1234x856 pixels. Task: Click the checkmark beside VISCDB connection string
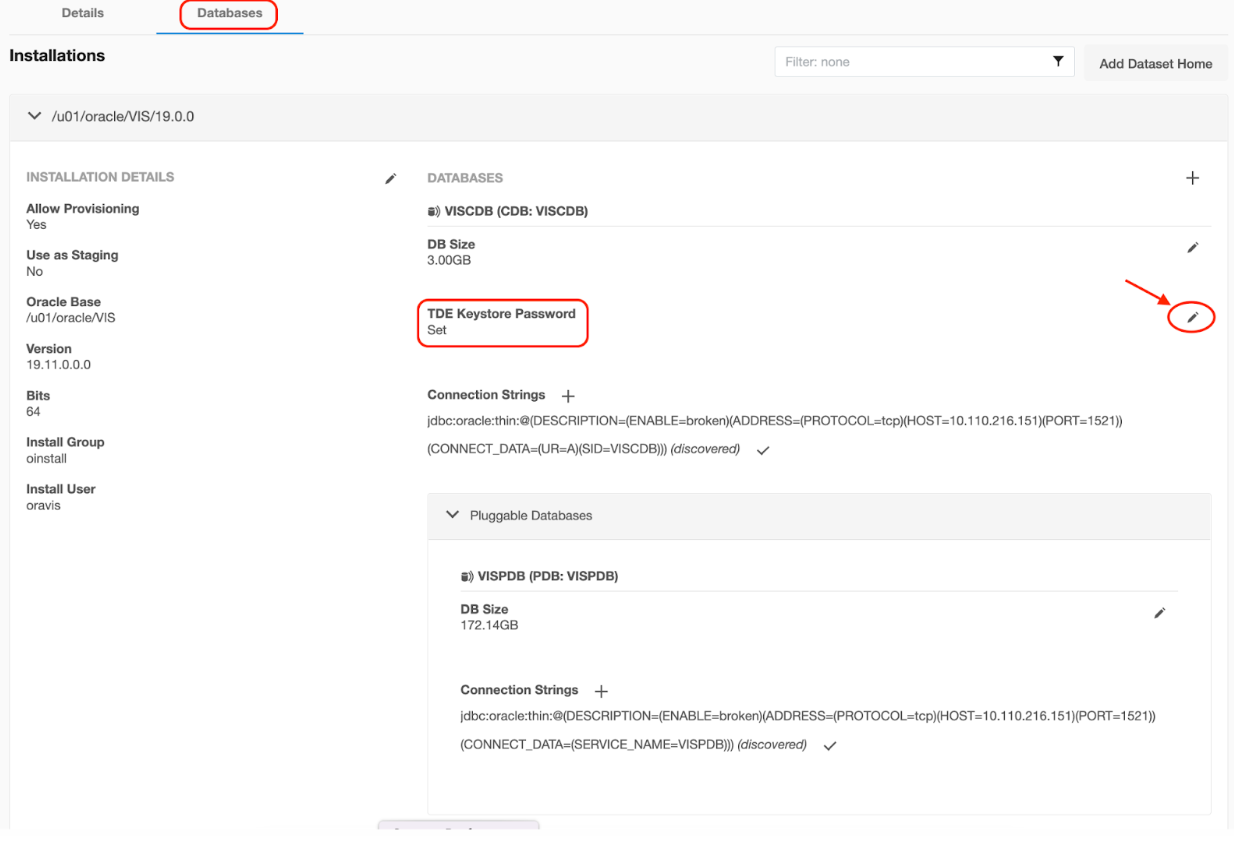(x=763, y=451)
